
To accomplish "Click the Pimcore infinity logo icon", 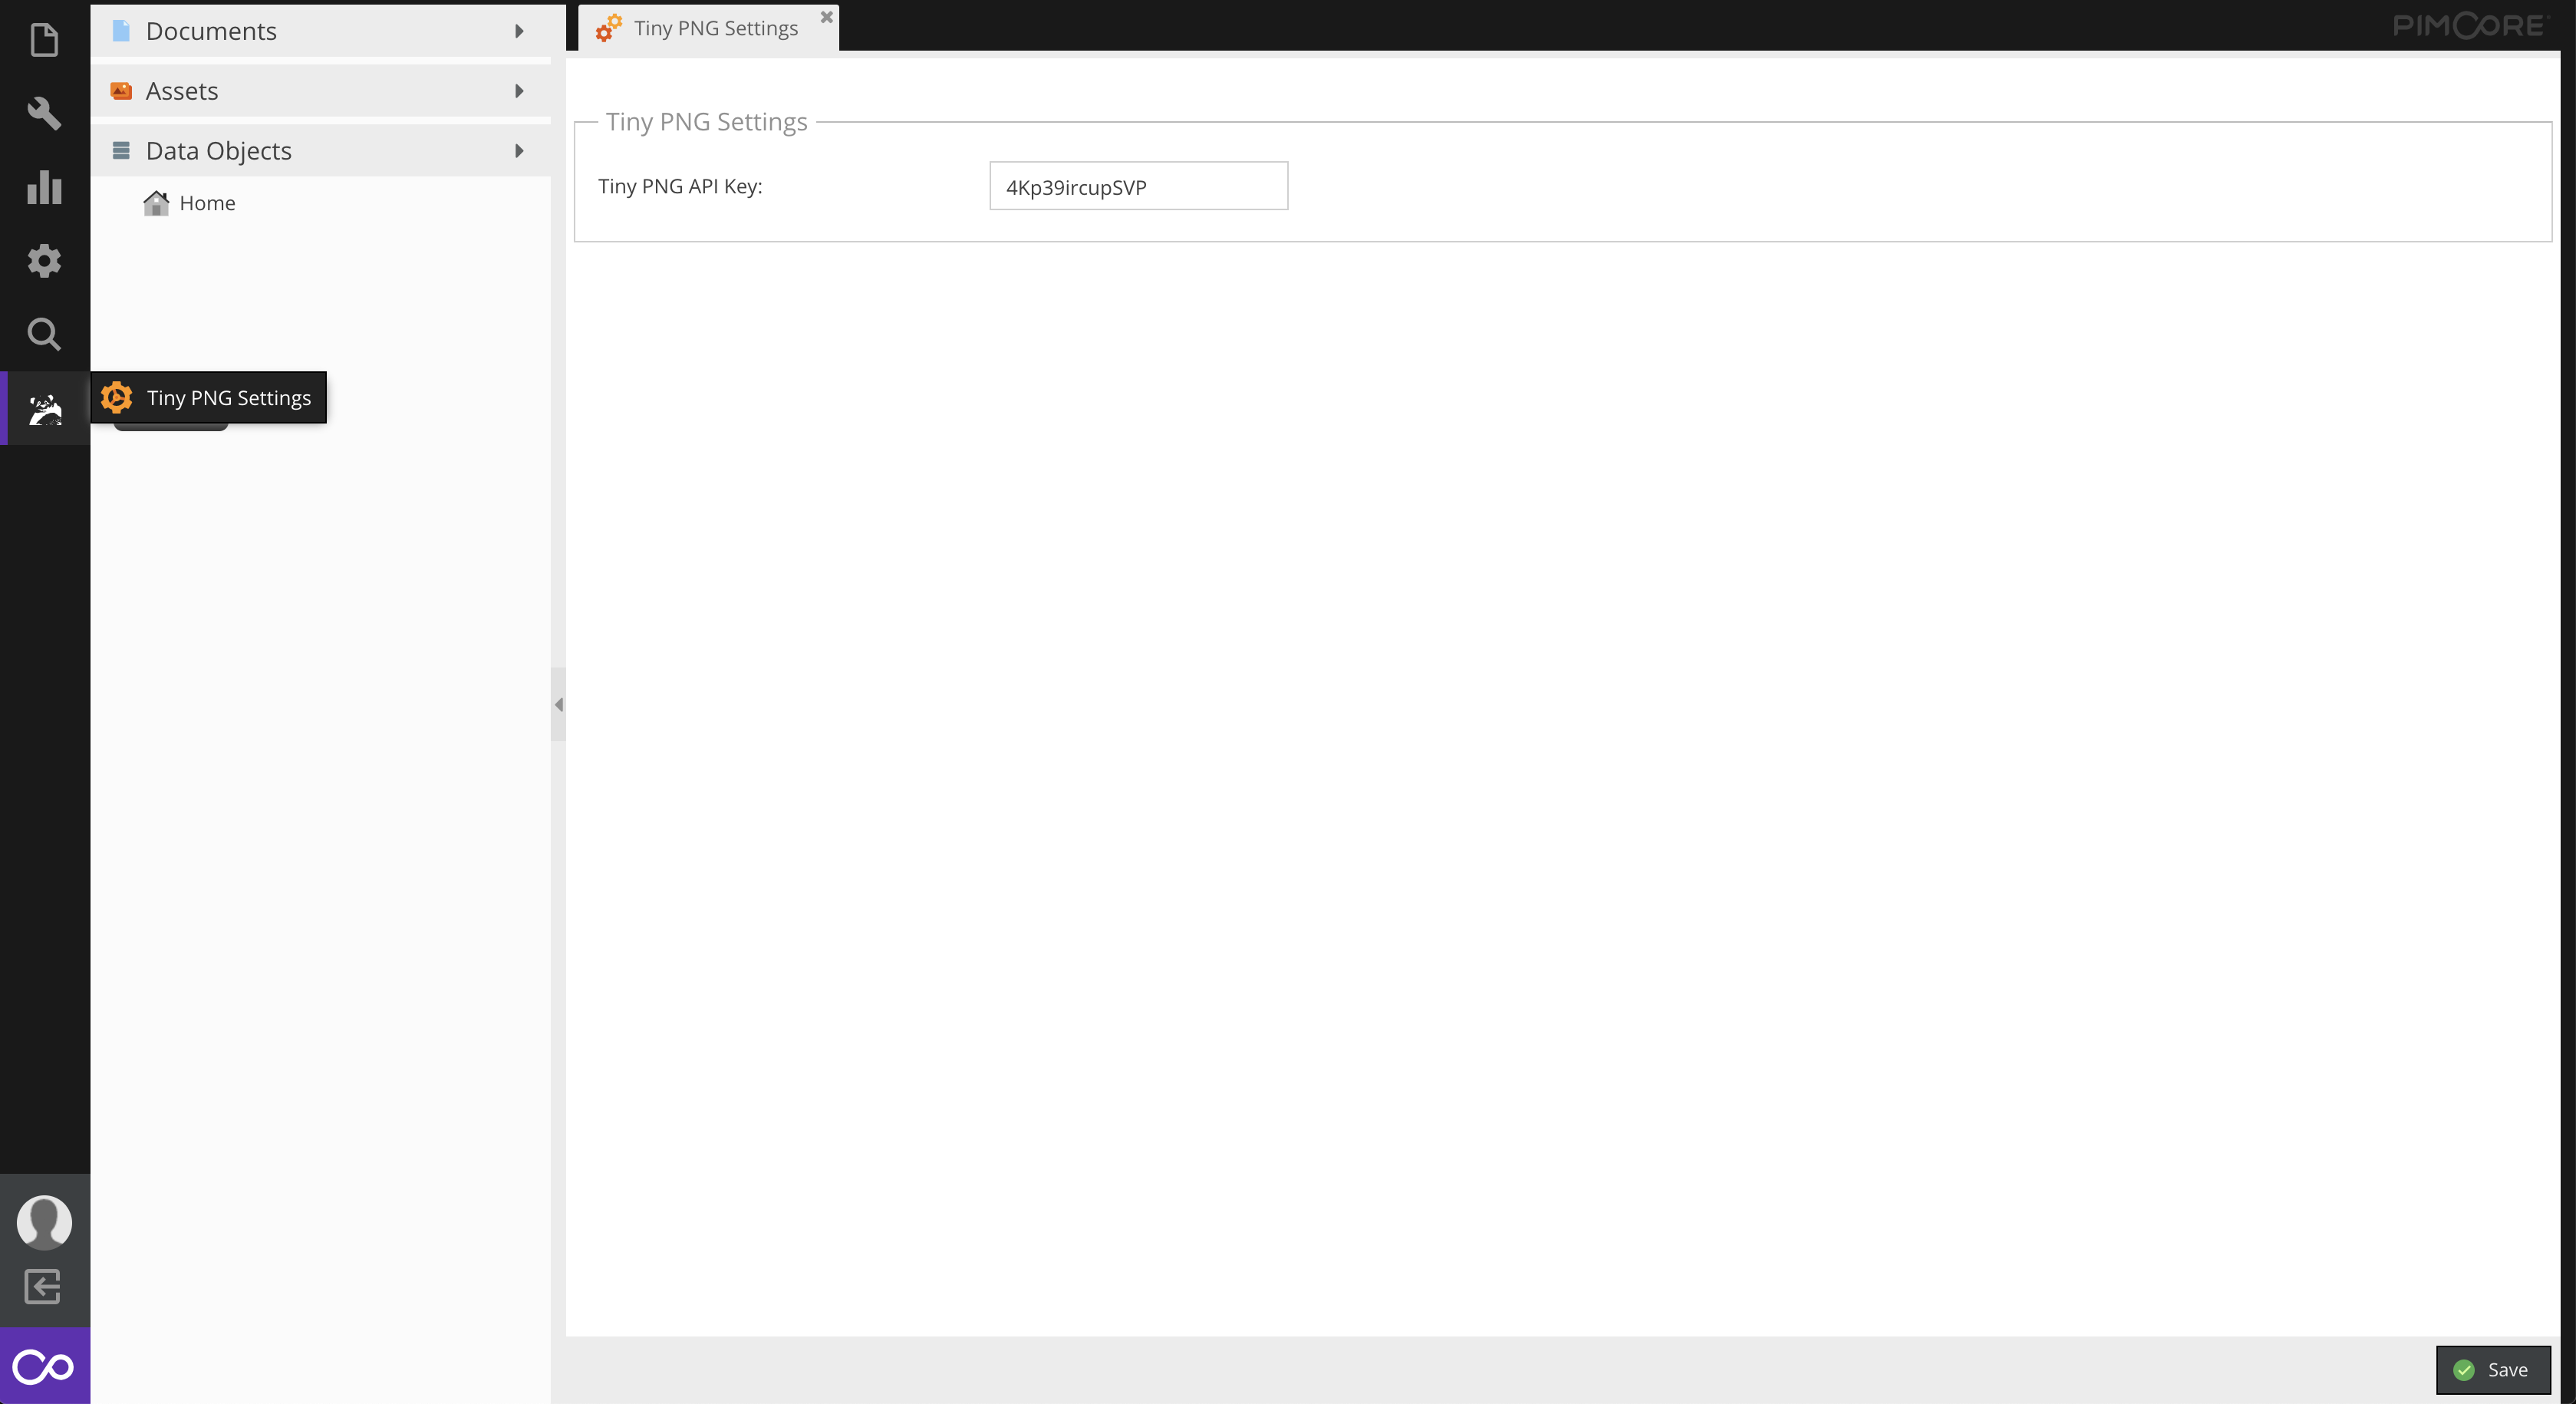I will coord(44,1366).
